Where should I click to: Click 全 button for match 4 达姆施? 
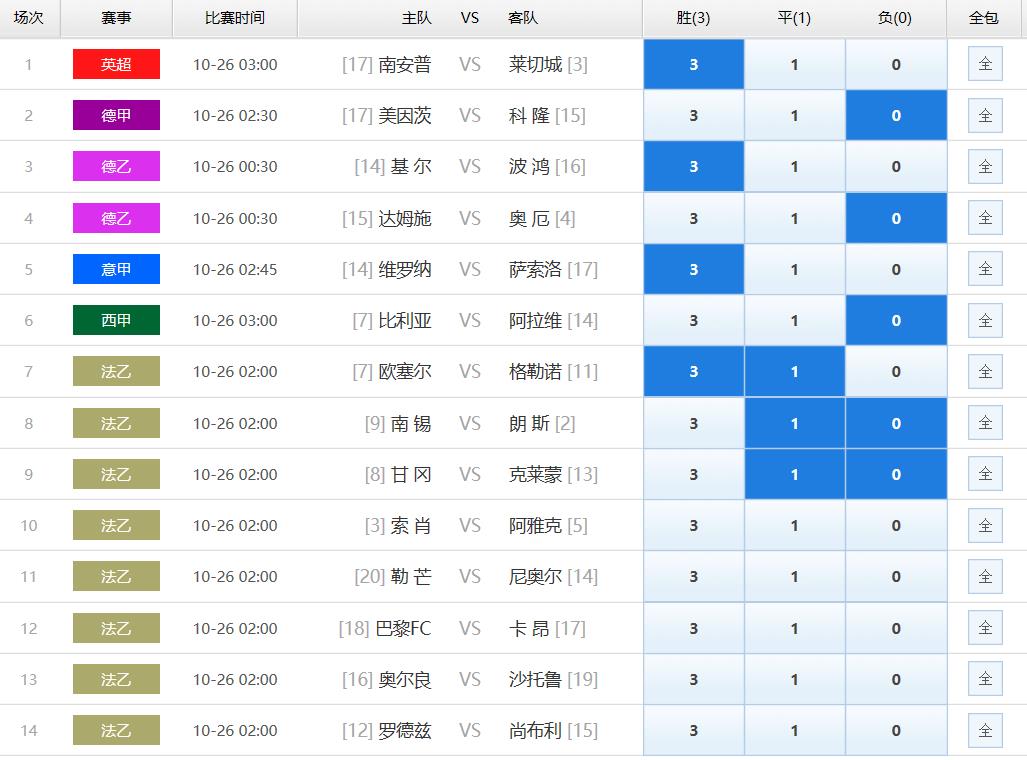coord(985,218)
